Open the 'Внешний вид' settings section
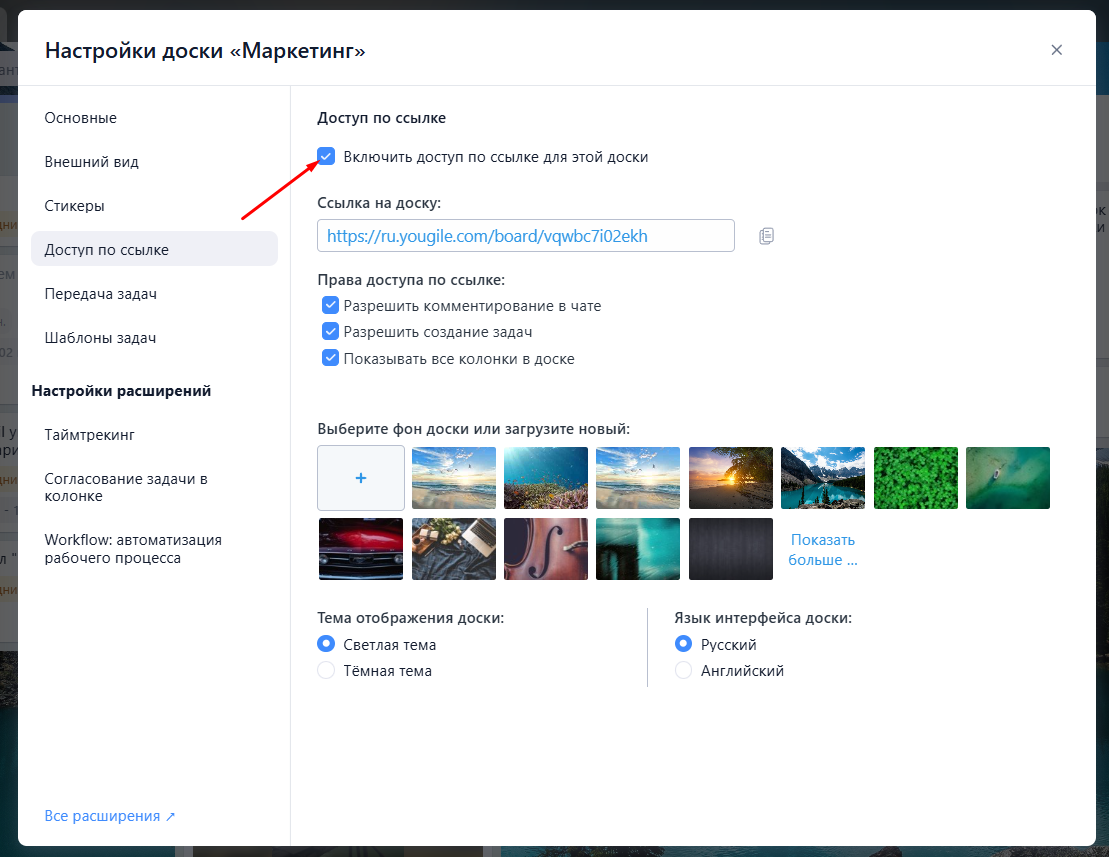Screen dimensions: 1109x857 pos(154,162)
